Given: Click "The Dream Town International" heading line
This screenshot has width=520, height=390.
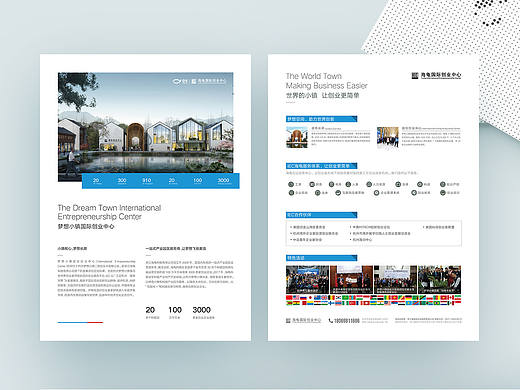Looking at the screenshot, I should point(109,208).
